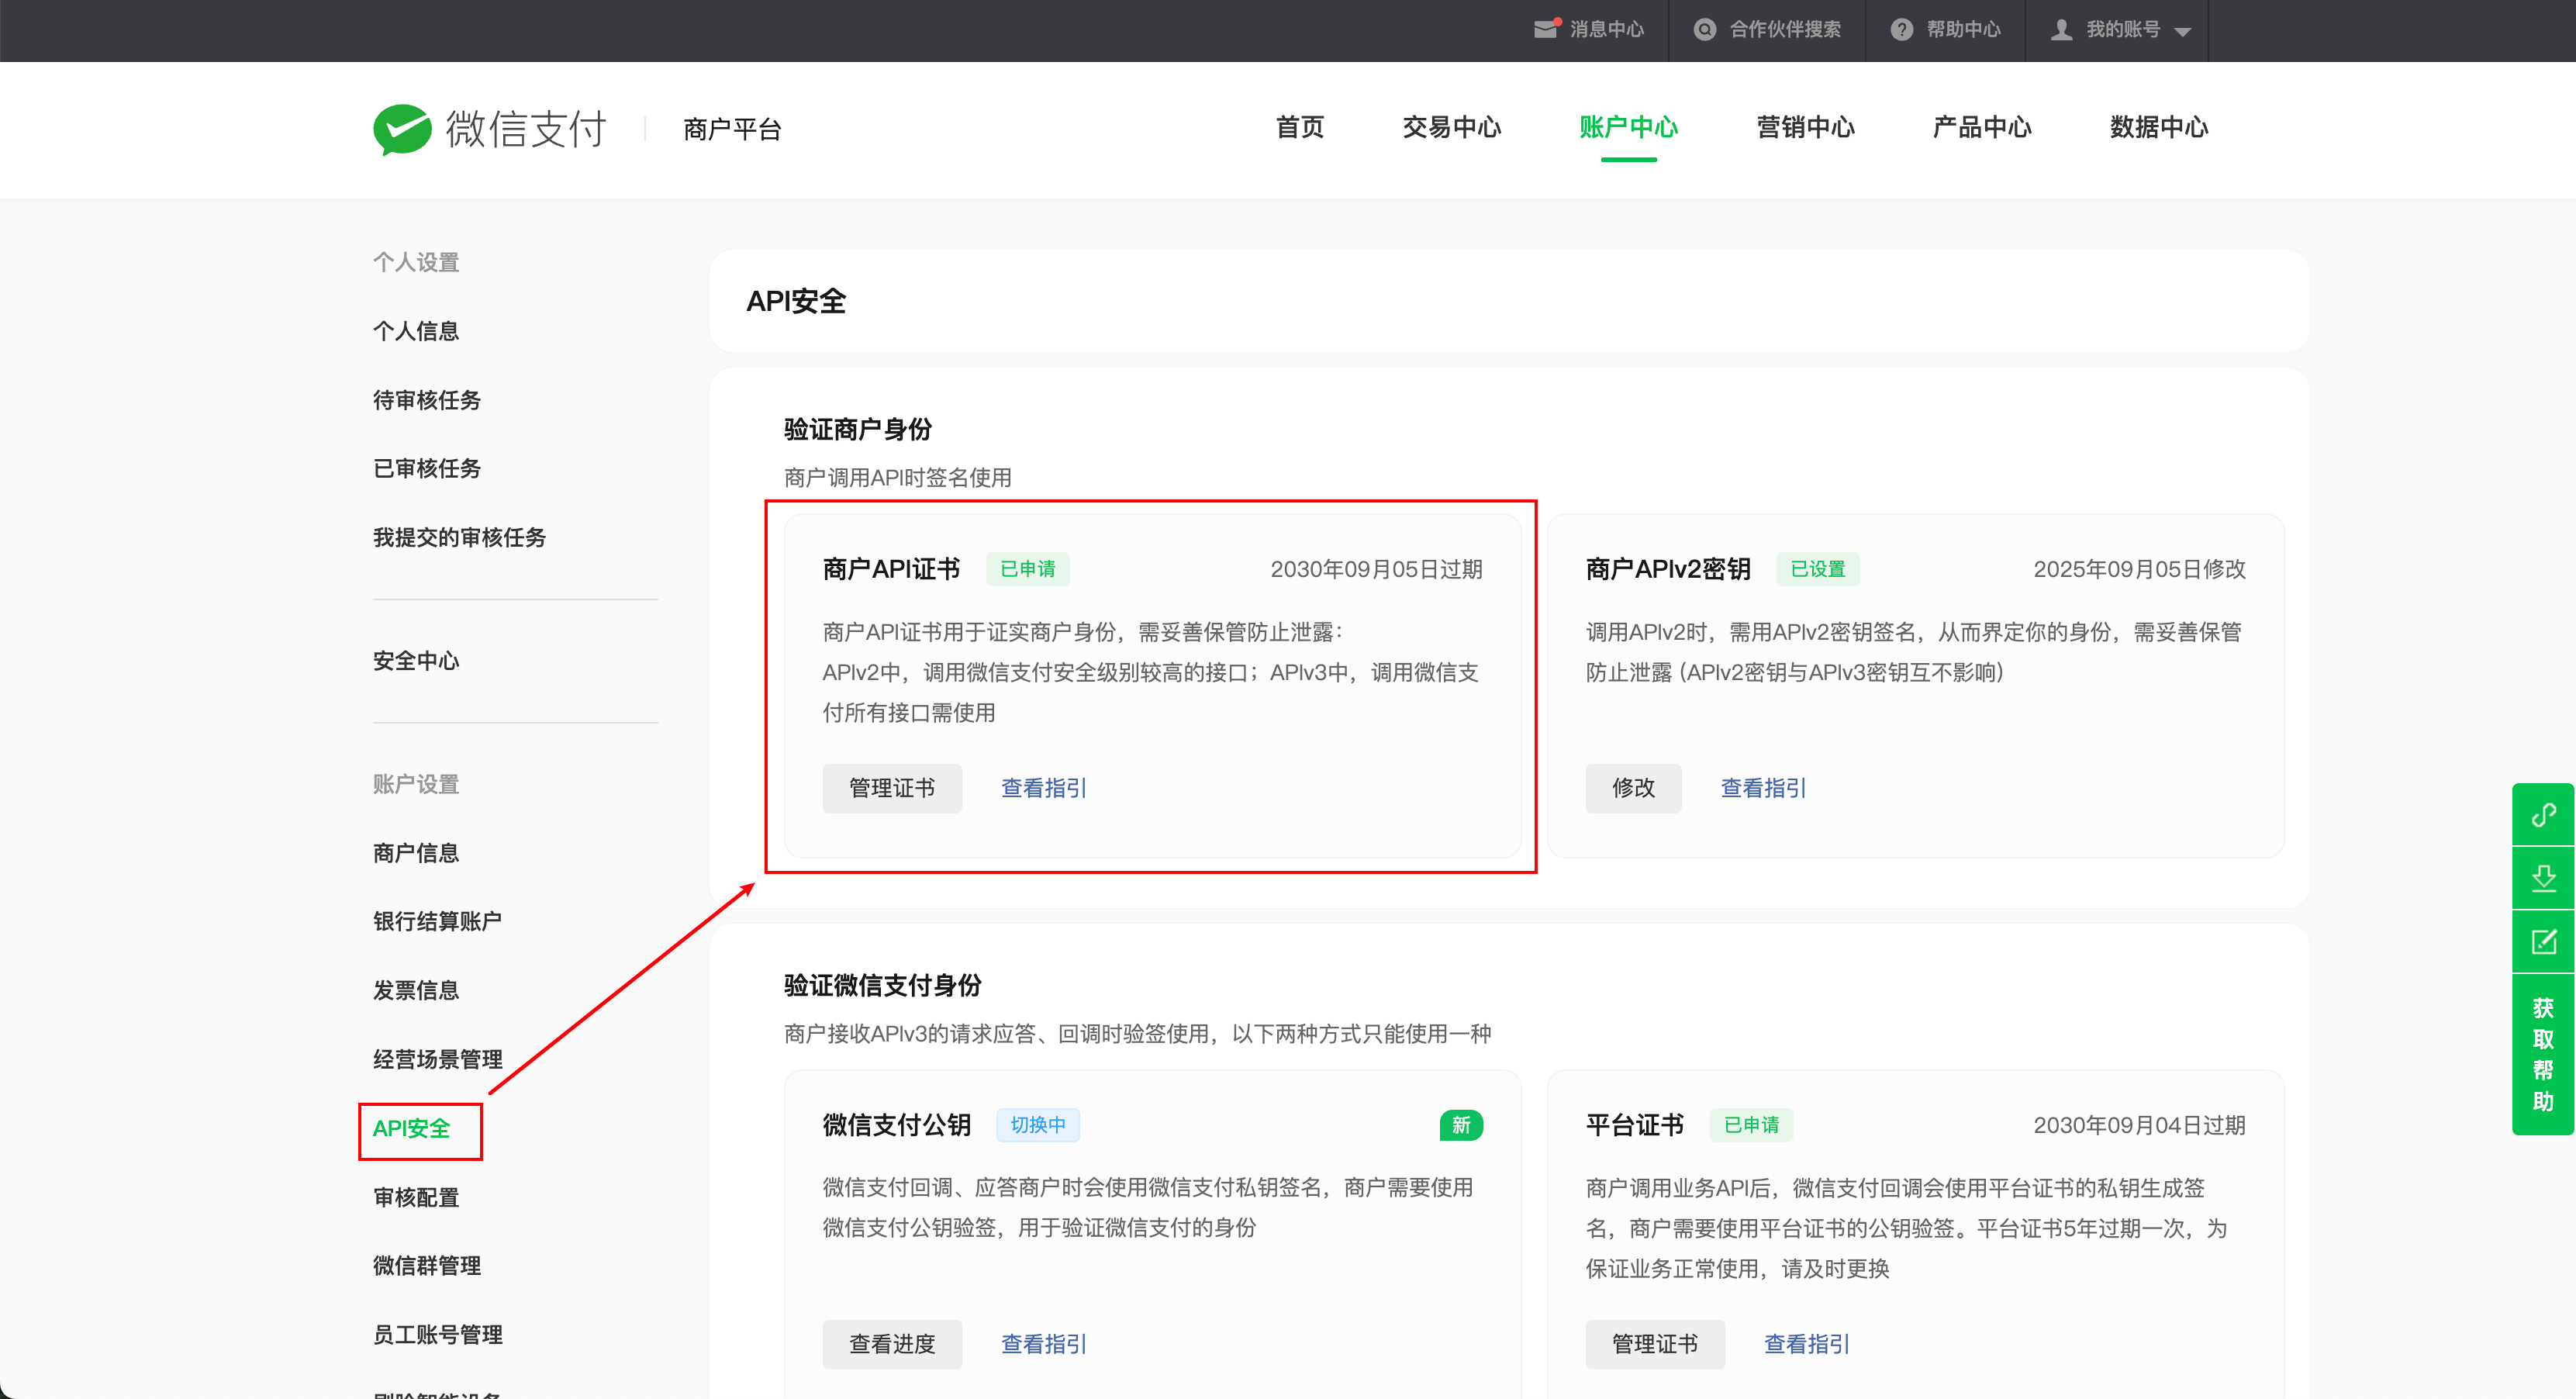The width and height of the screenshot is (2576, 1399).
Task: Open 员工账号管理 sidebar item
Action: [x=437, y=1334]
